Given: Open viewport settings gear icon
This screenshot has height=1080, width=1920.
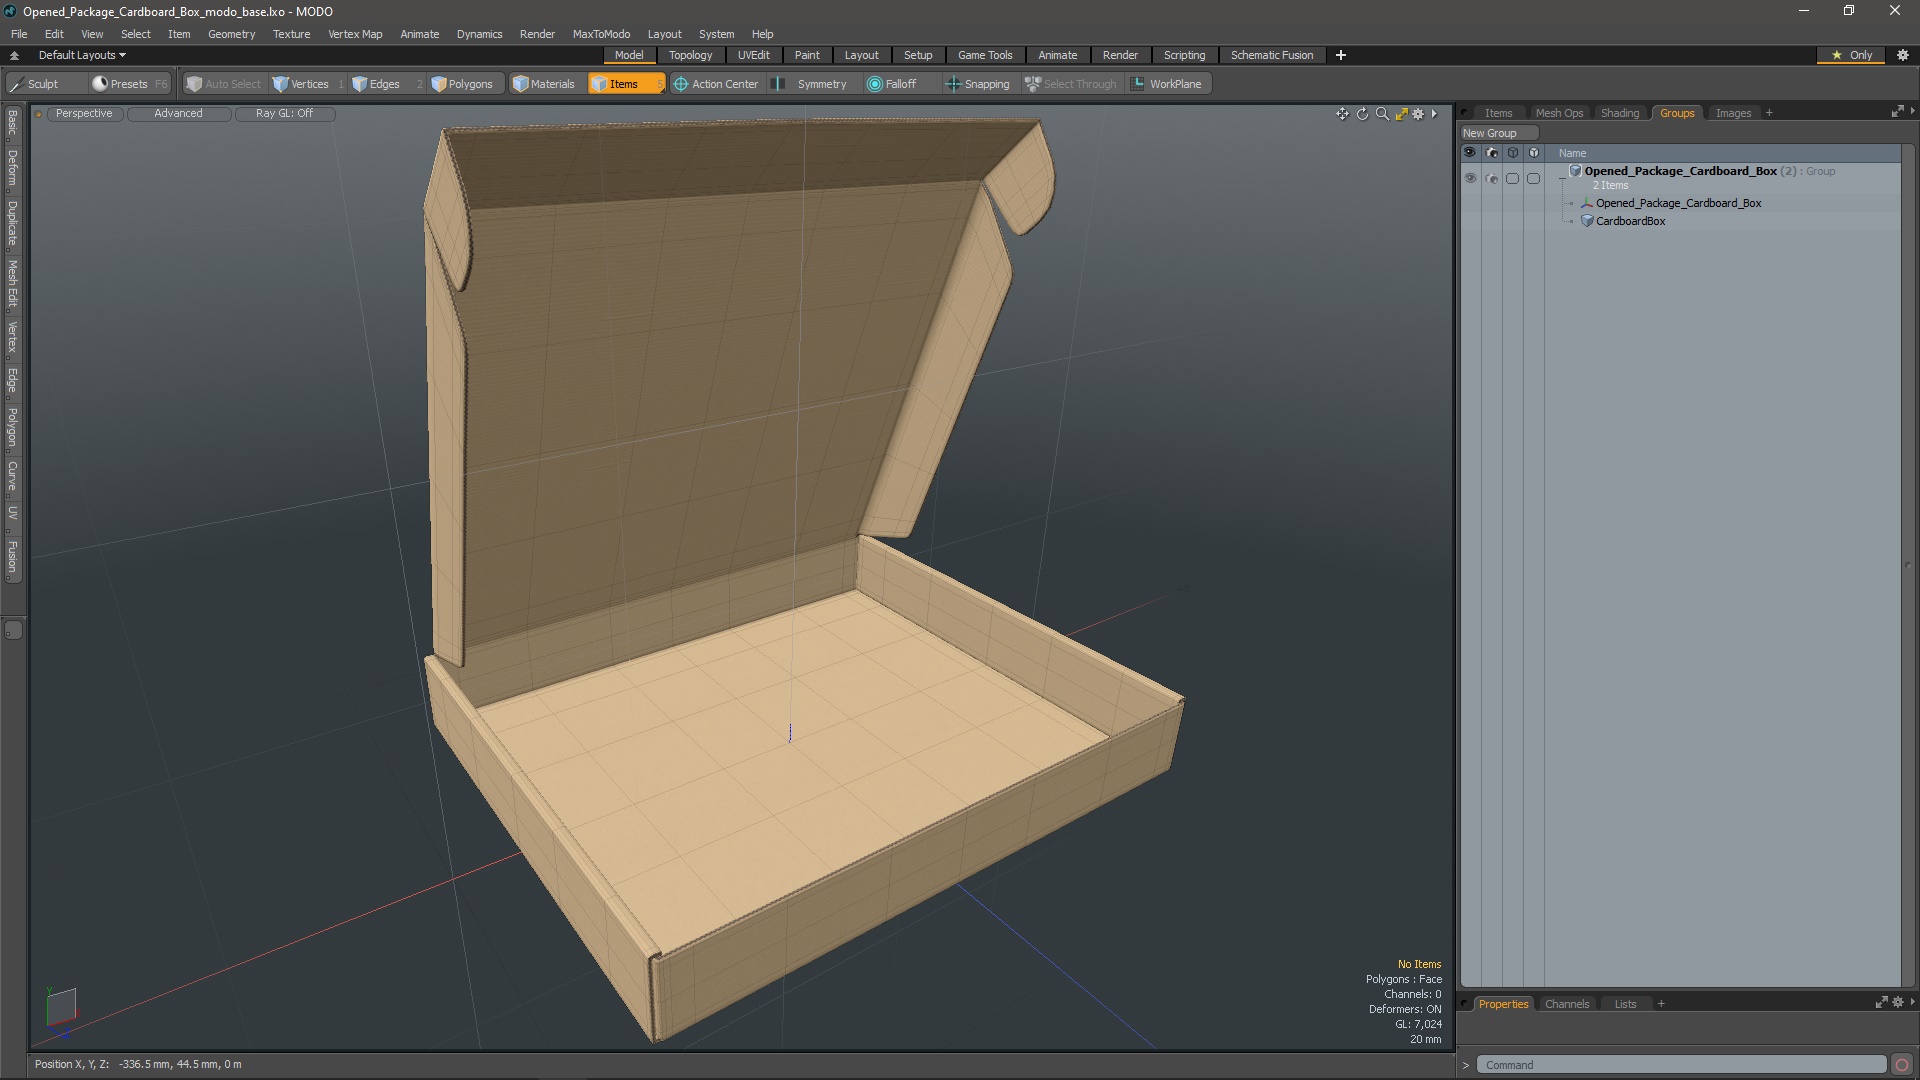Looking at the screenshot, I should pos(1418,114).
